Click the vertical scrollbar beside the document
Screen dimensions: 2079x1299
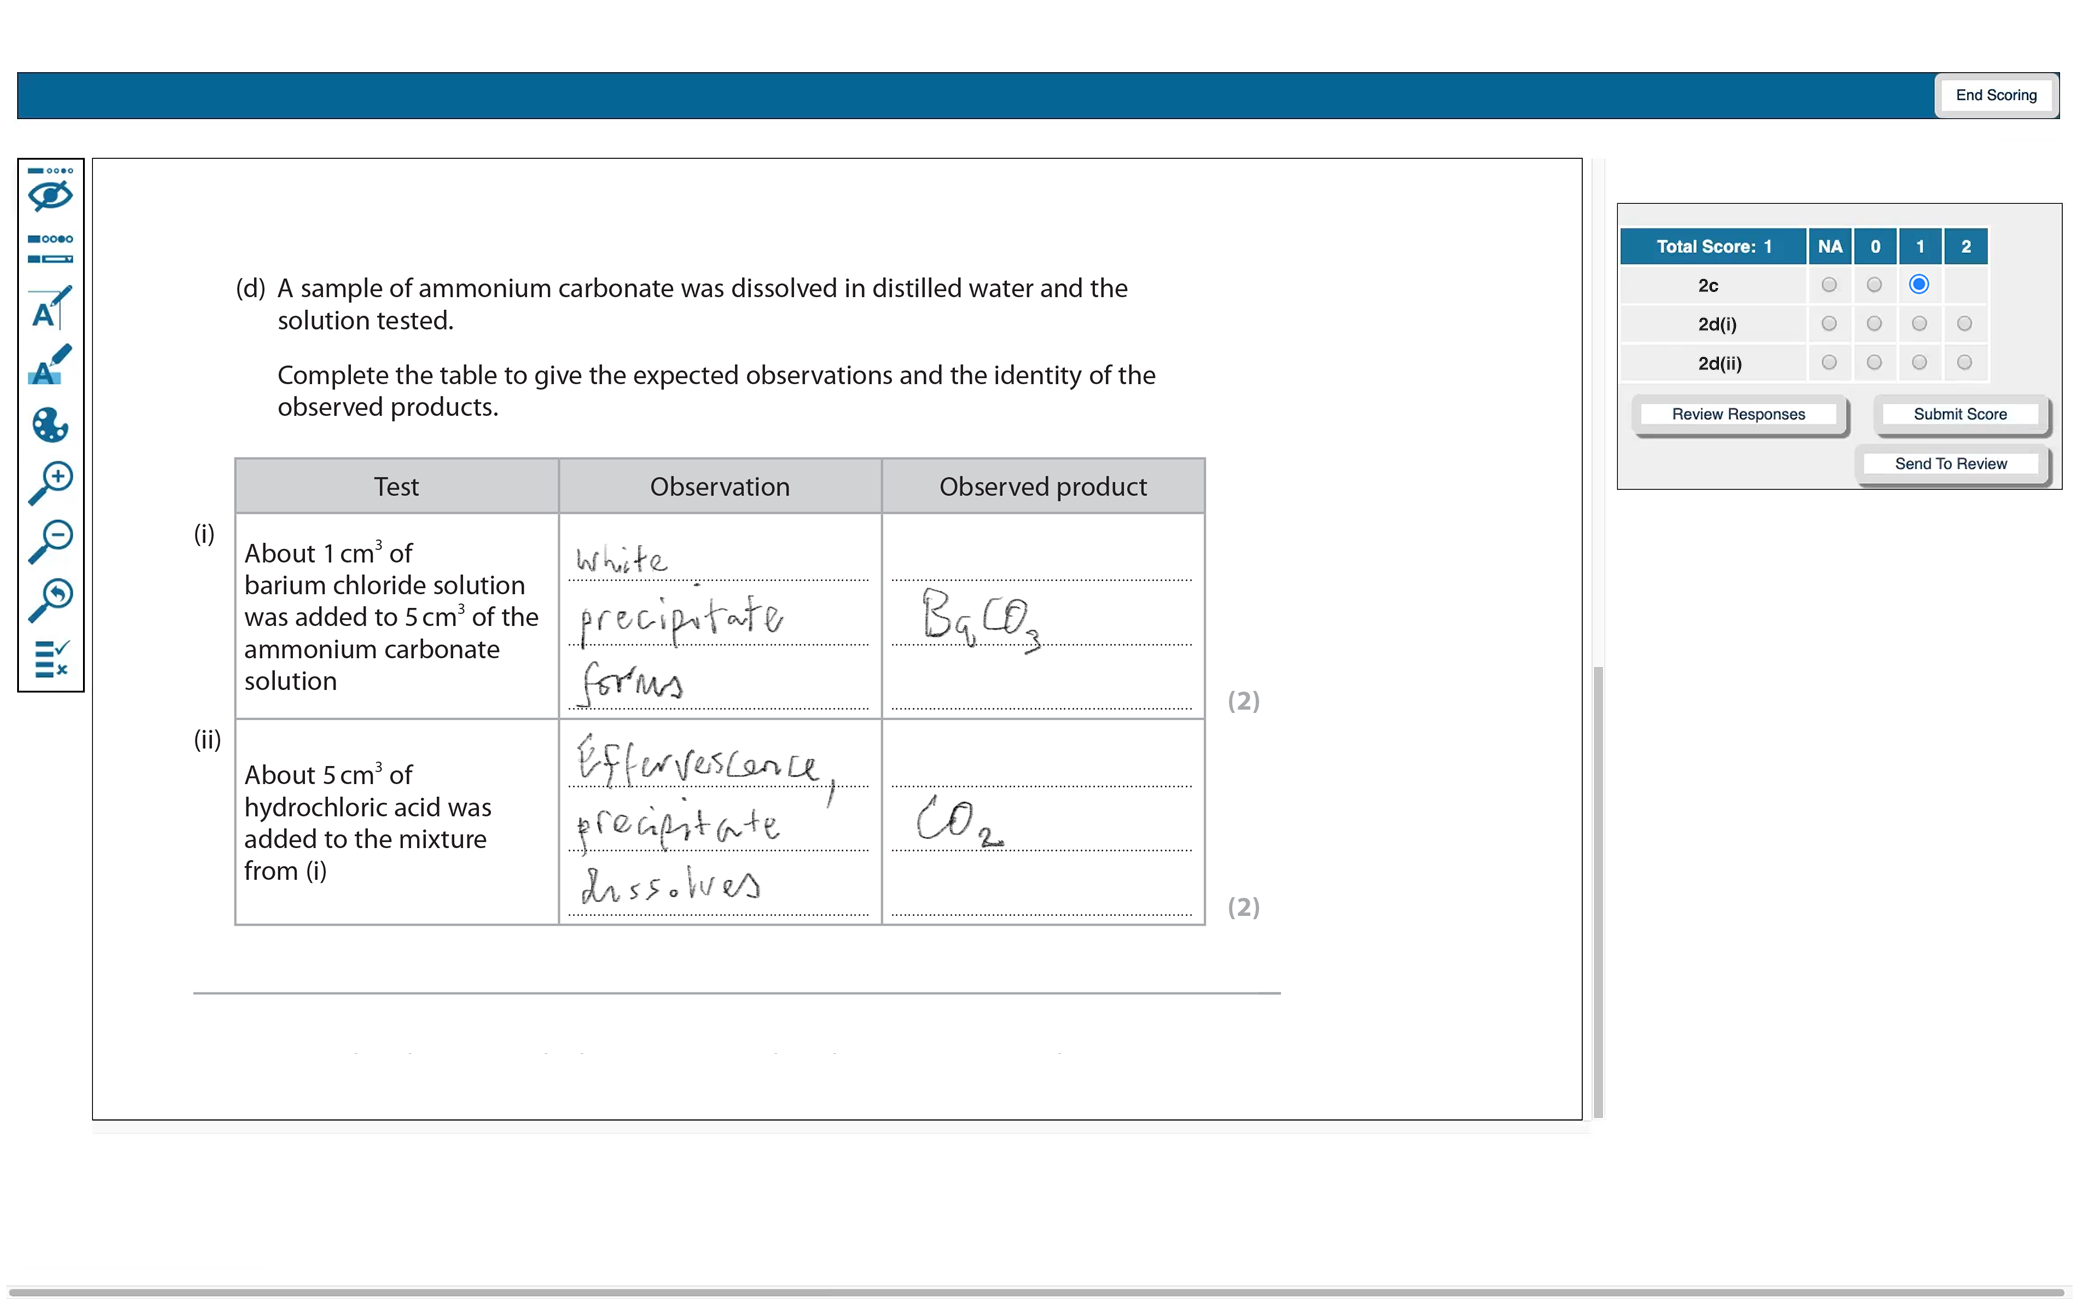[x=1598, y=890]
